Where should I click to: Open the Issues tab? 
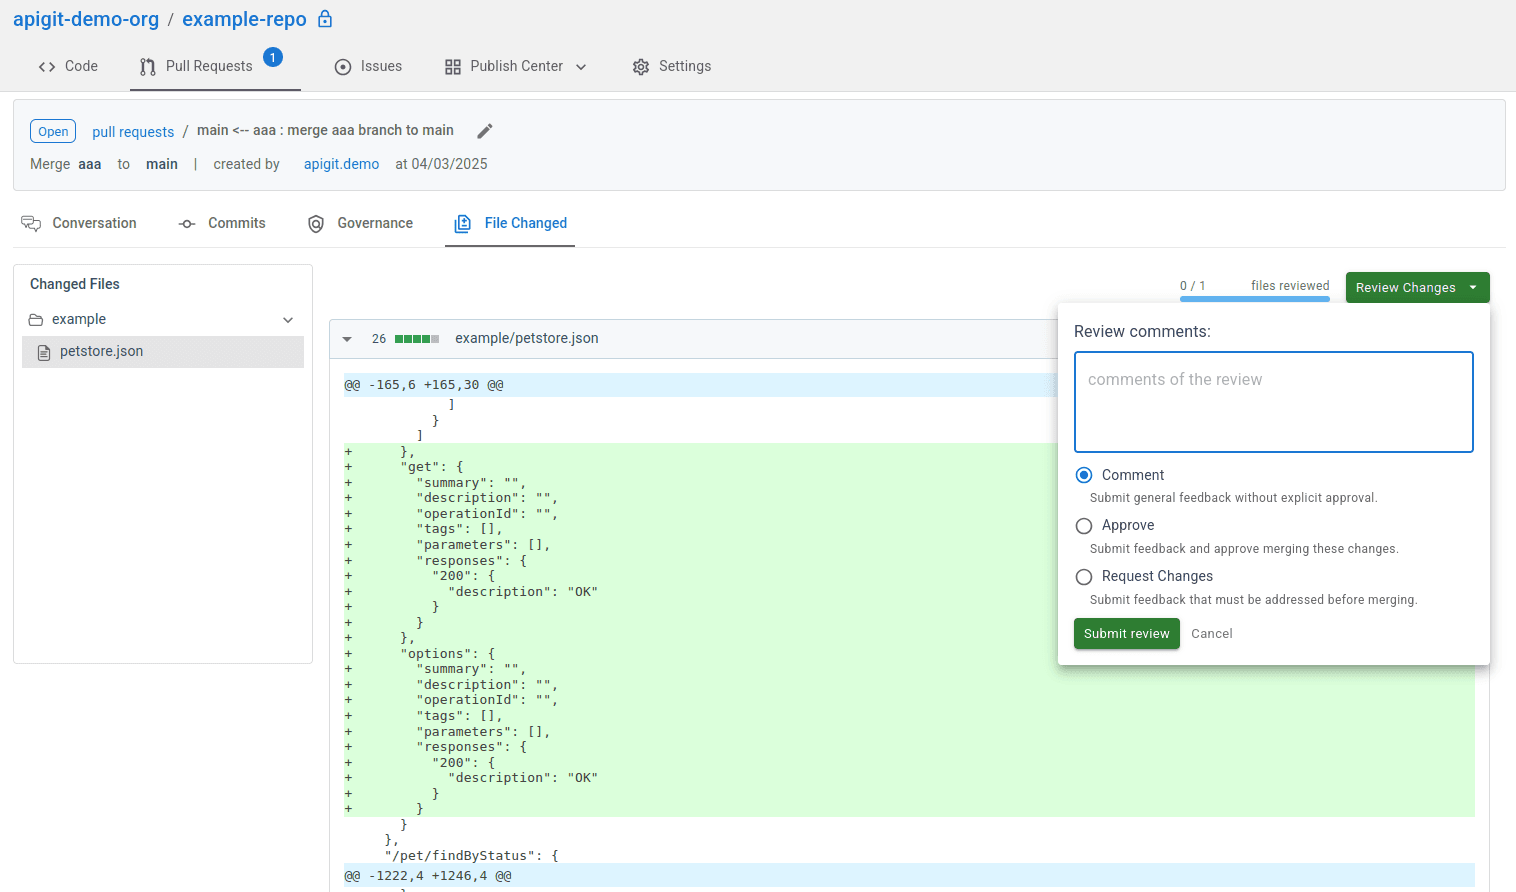click(368, 66)
